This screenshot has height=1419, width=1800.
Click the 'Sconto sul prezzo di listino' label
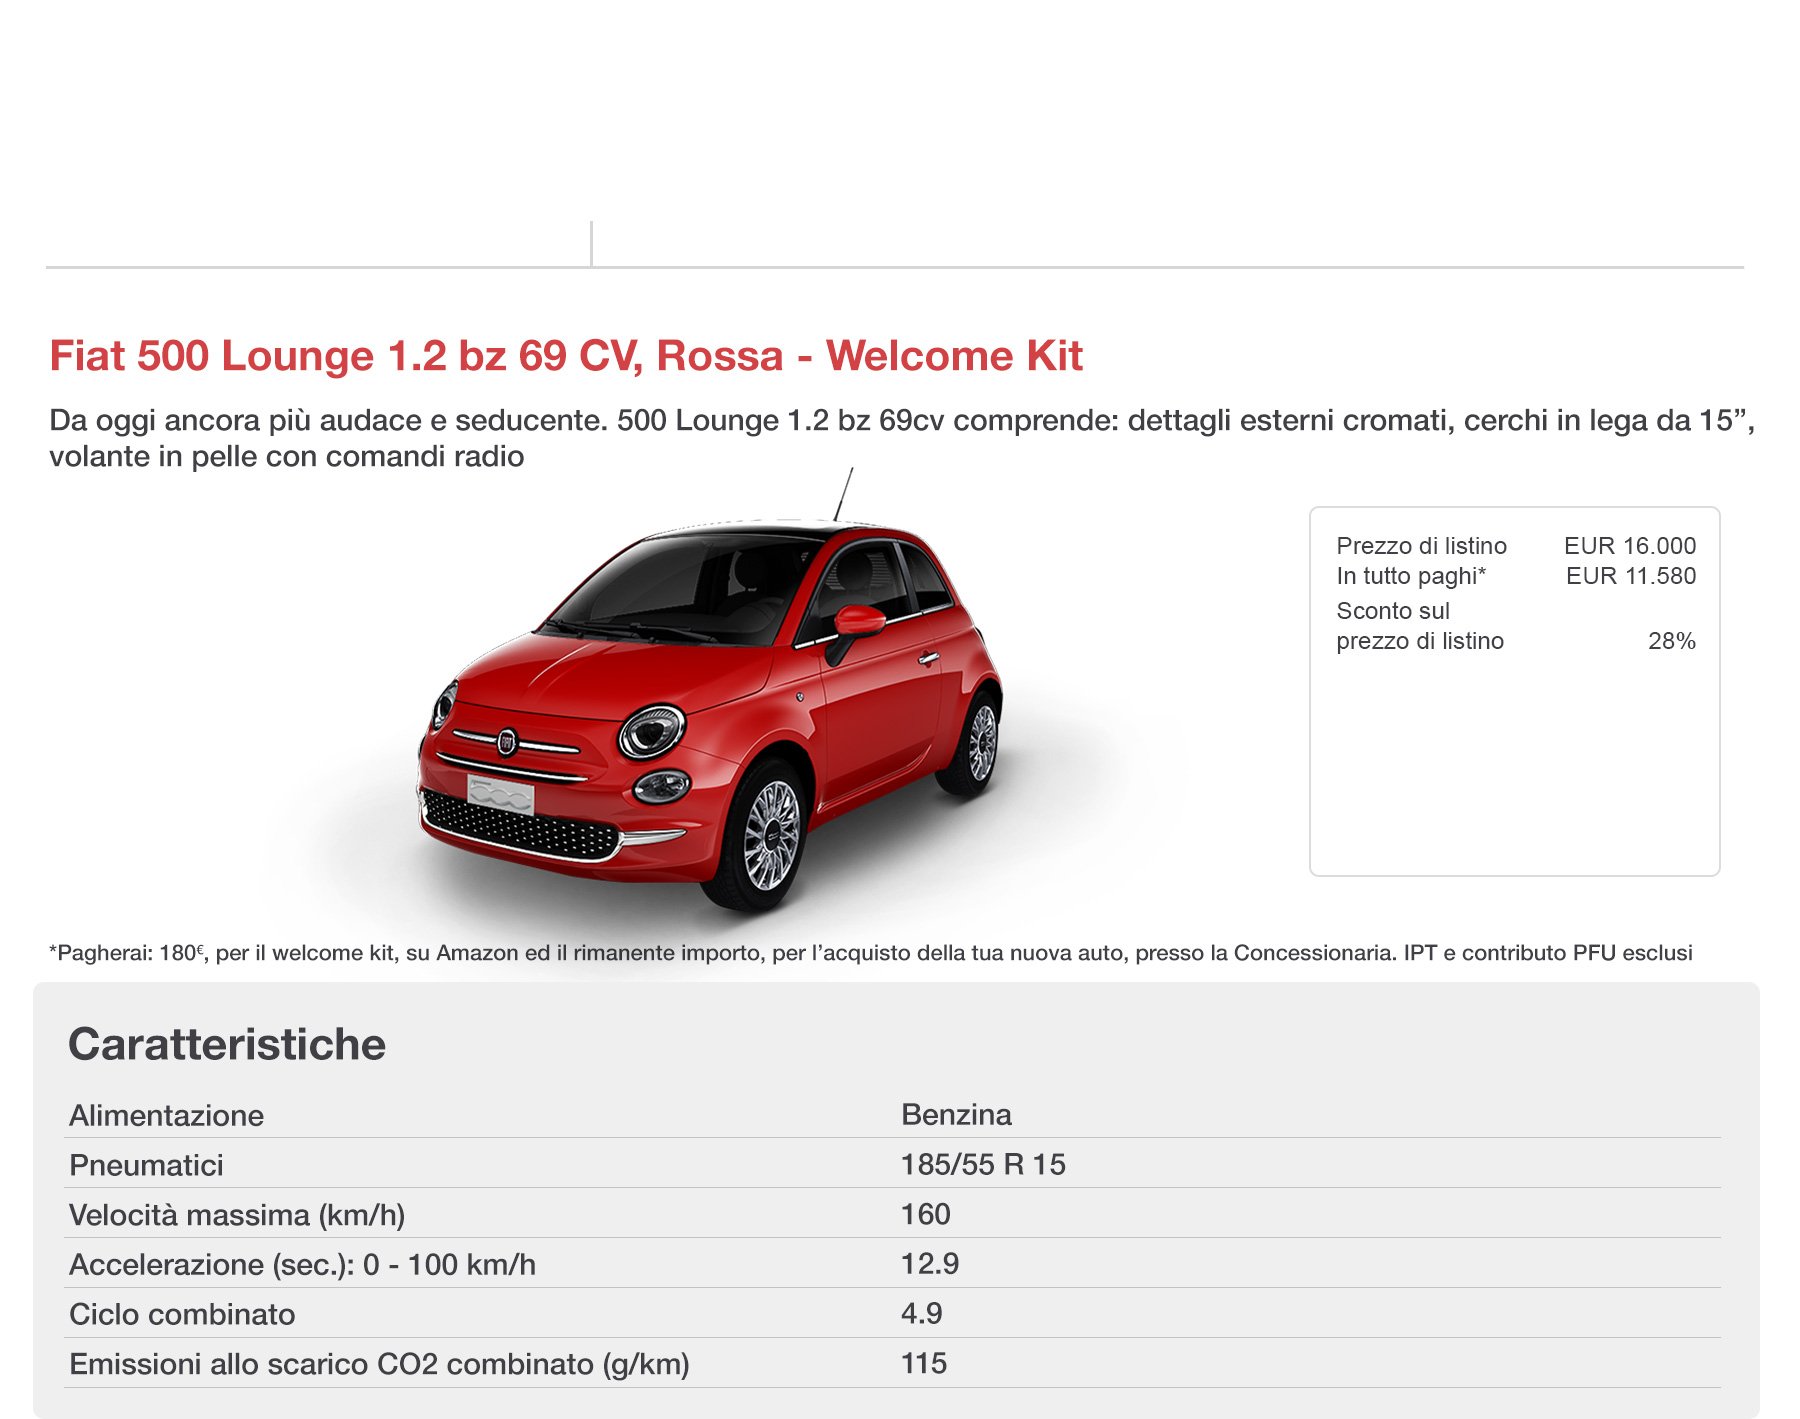(1420, 626)
